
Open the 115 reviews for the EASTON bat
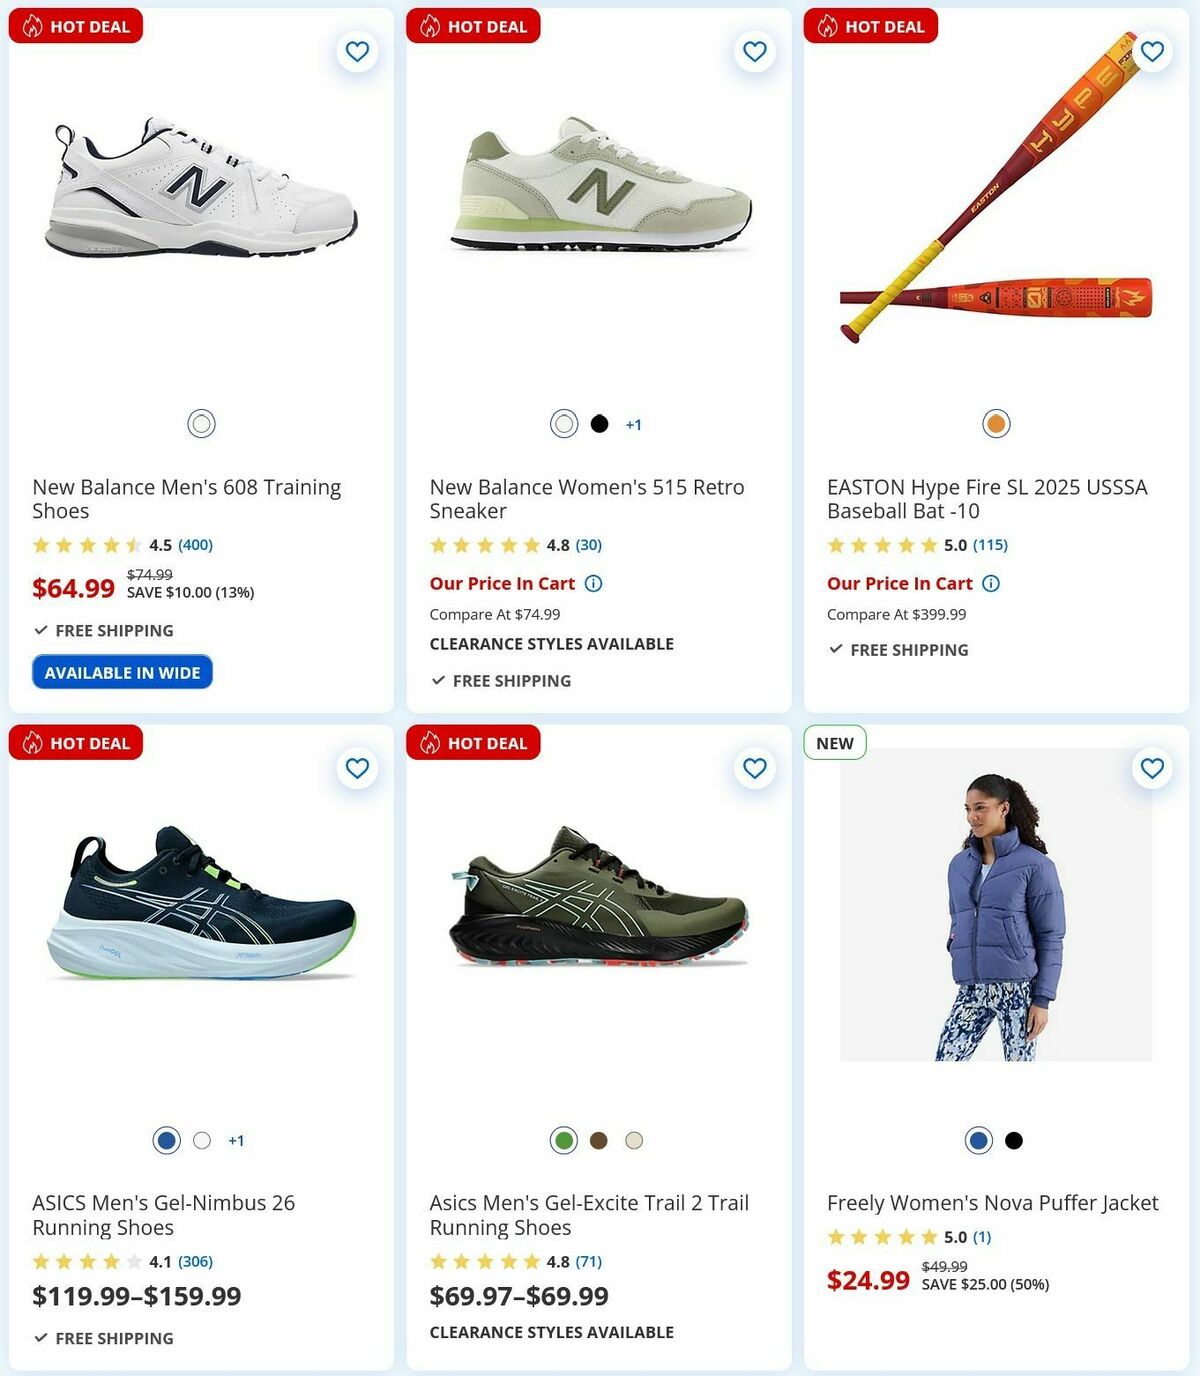(x=990, y=545)
